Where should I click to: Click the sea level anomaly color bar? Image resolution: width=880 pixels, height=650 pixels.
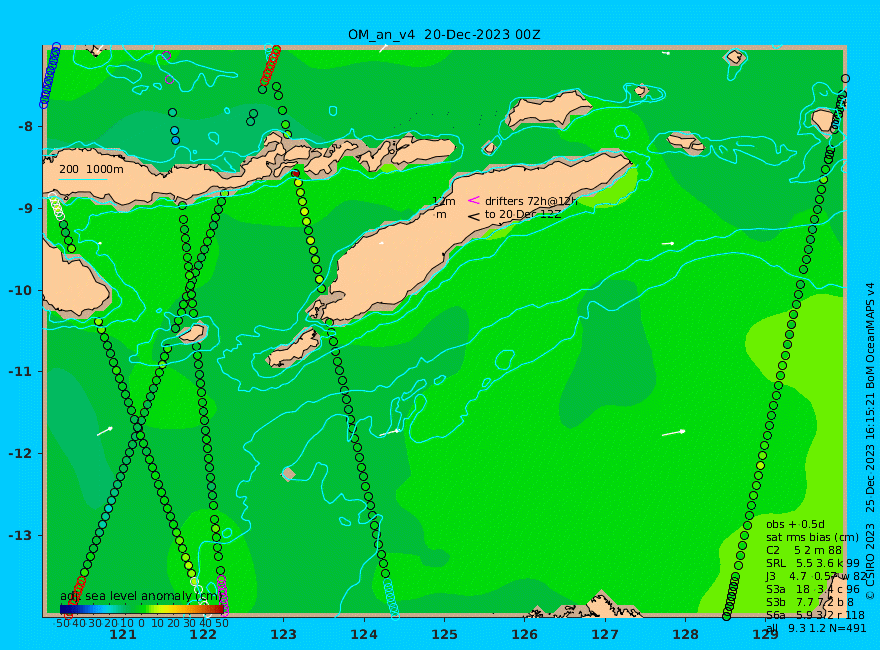[x=142, y=609]
